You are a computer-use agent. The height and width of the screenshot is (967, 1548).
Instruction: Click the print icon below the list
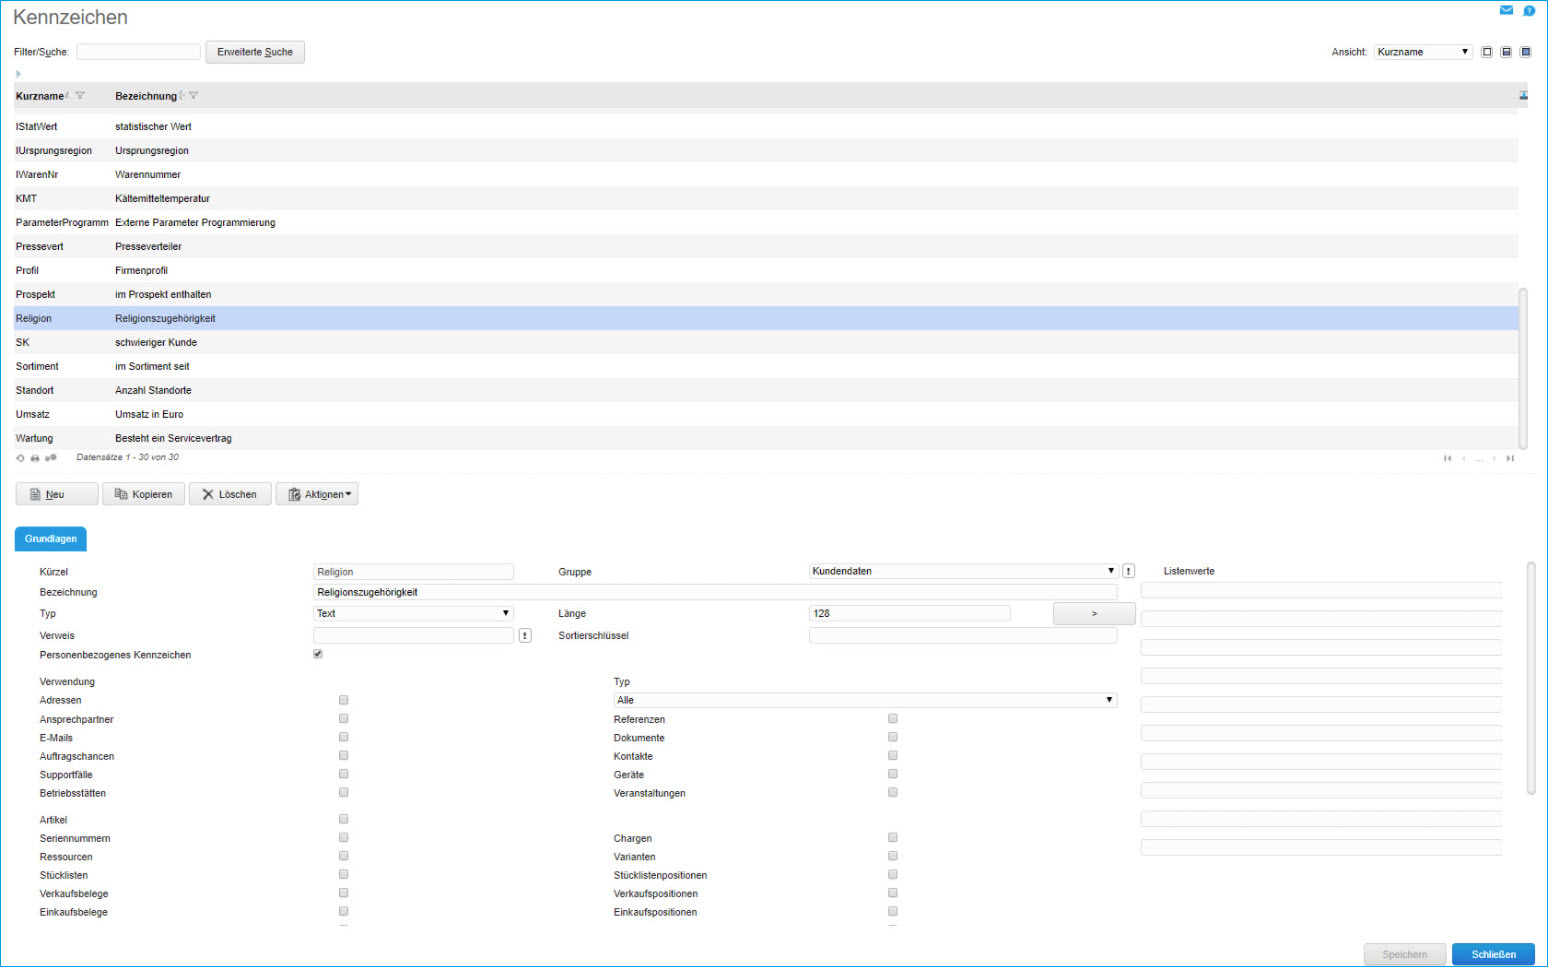tap(35, 458)
